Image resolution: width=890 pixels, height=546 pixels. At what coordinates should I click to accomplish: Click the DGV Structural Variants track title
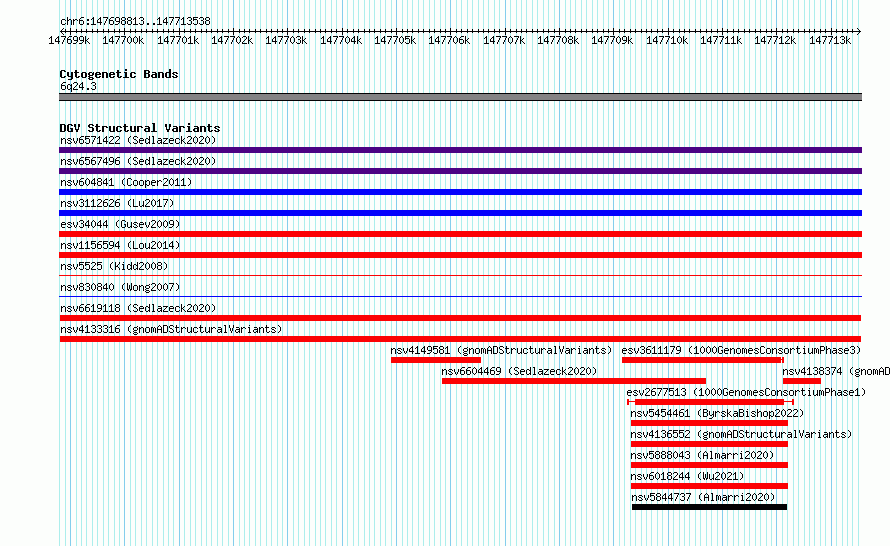click(140, 128)
